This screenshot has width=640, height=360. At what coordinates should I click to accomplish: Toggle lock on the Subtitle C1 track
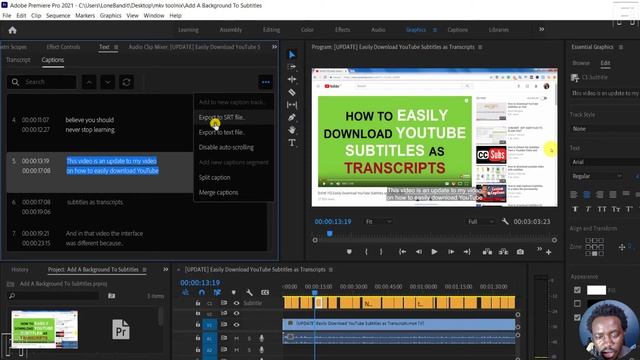tap(198, 303)
